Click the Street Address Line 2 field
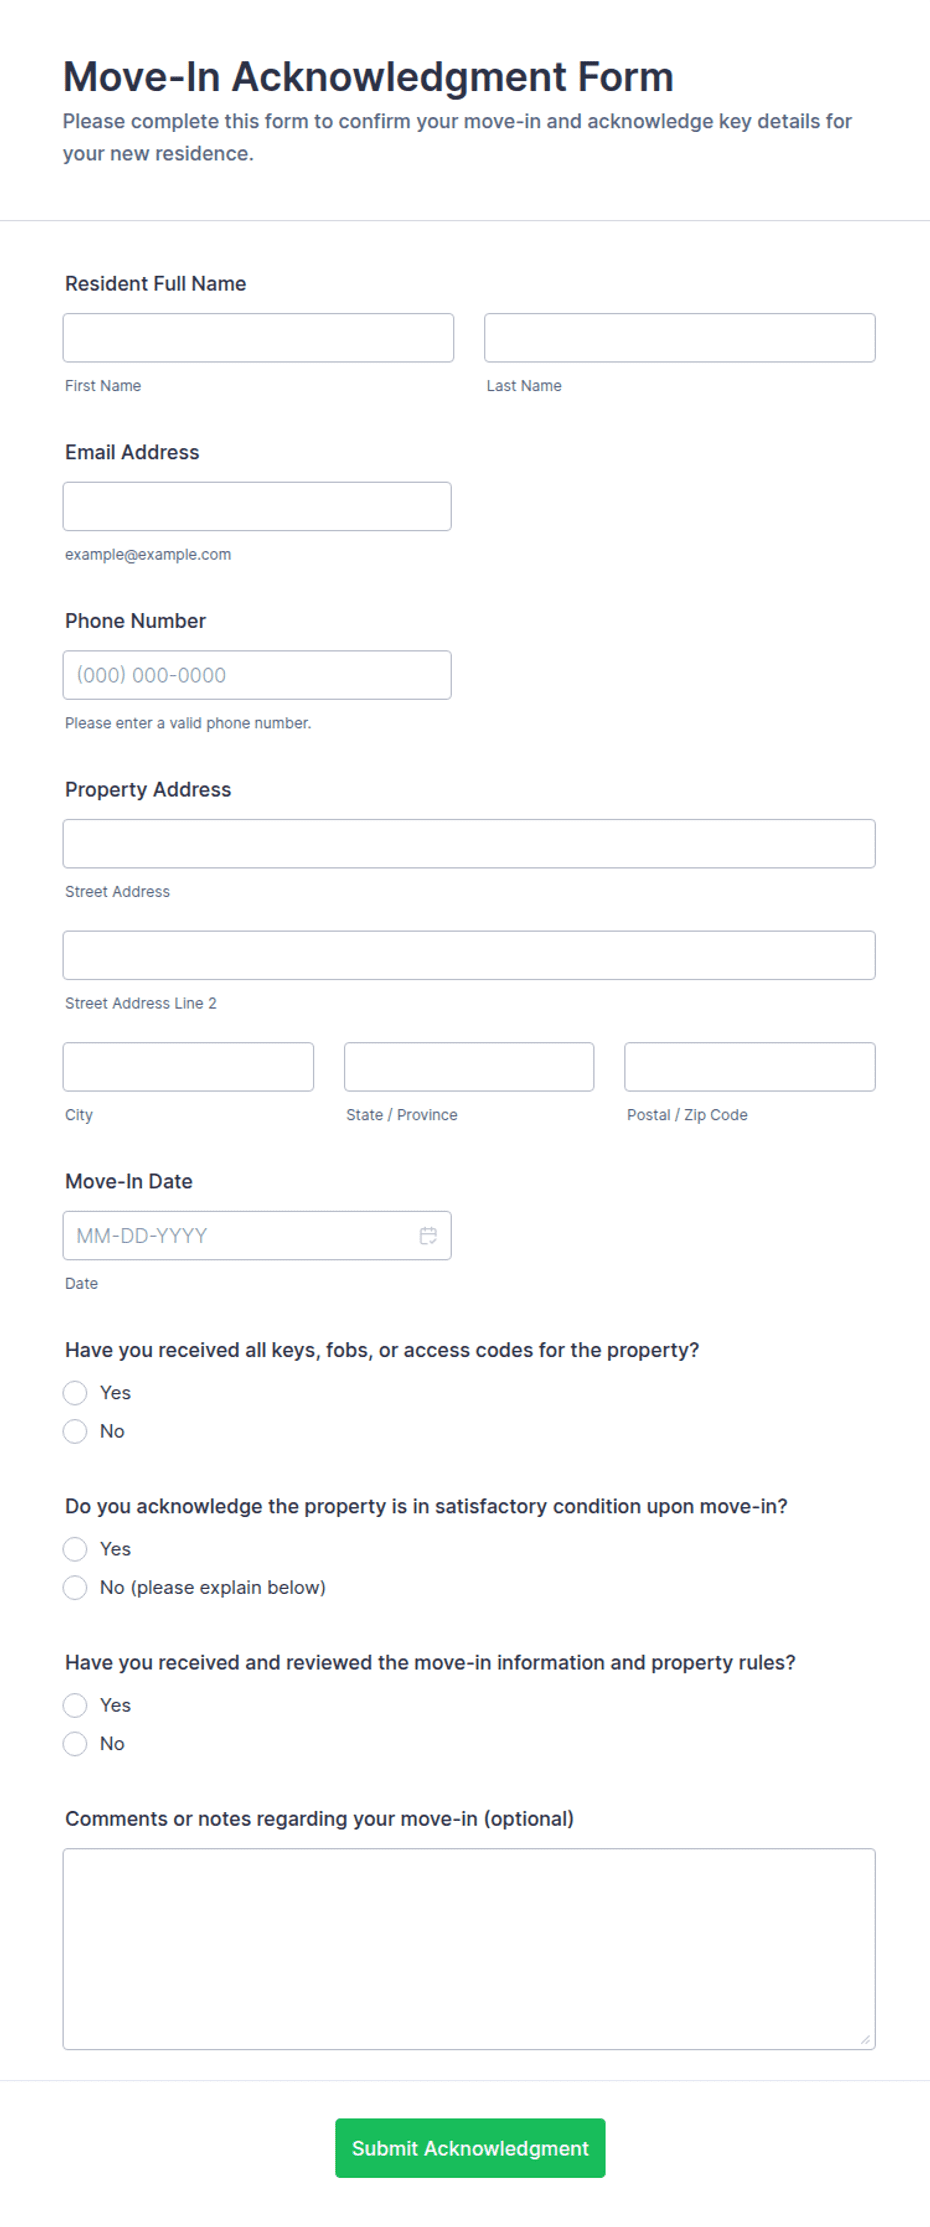This screenshot has width=930, height=2227. (469, 955)
